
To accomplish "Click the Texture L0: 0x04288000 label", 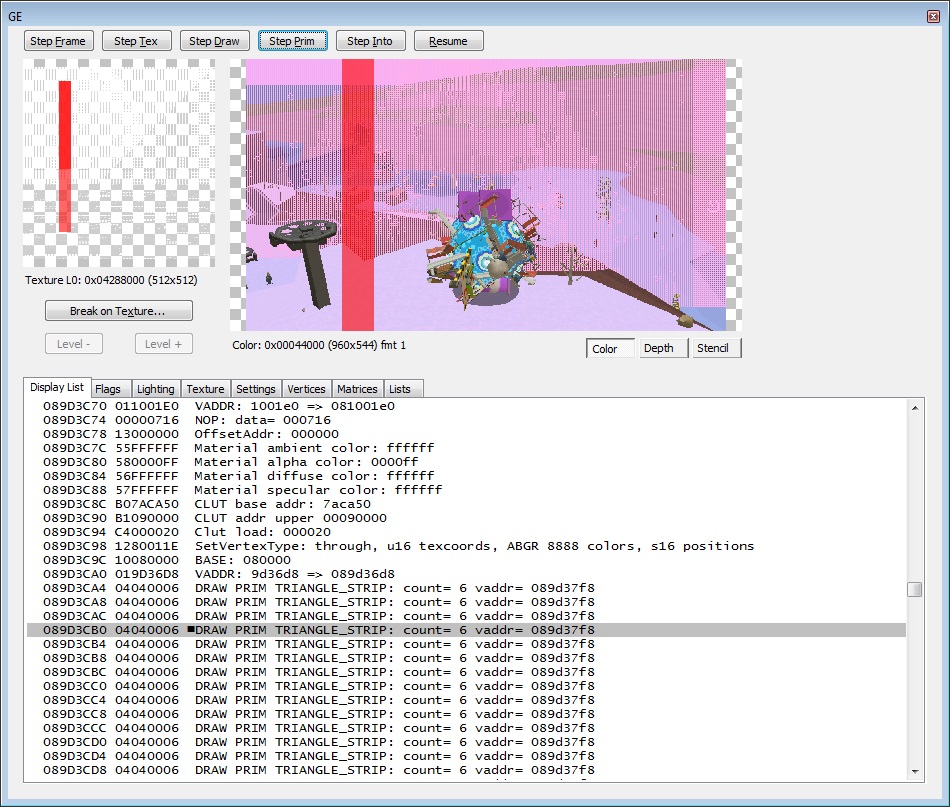I will coord(111,280).
